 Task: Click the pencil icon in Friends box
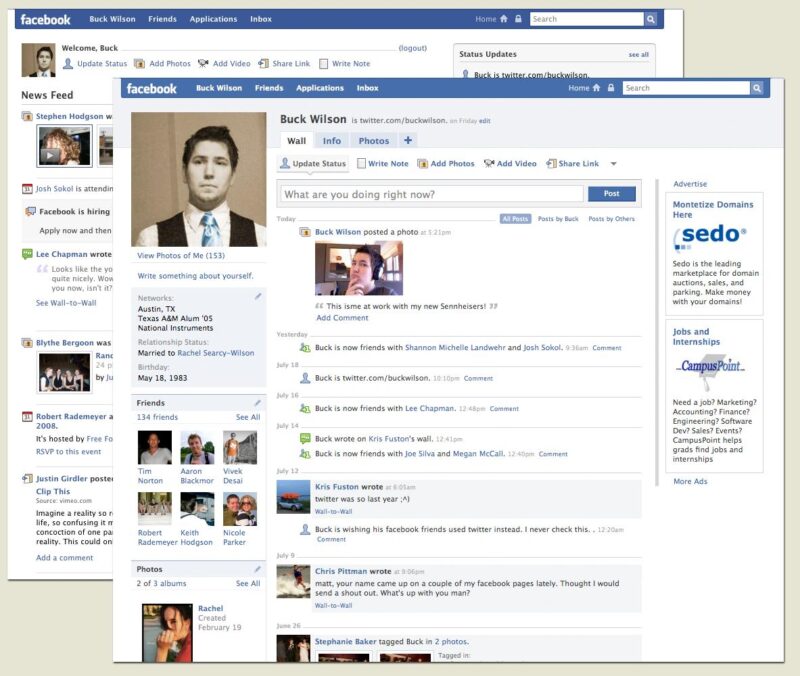pos(258,403)
